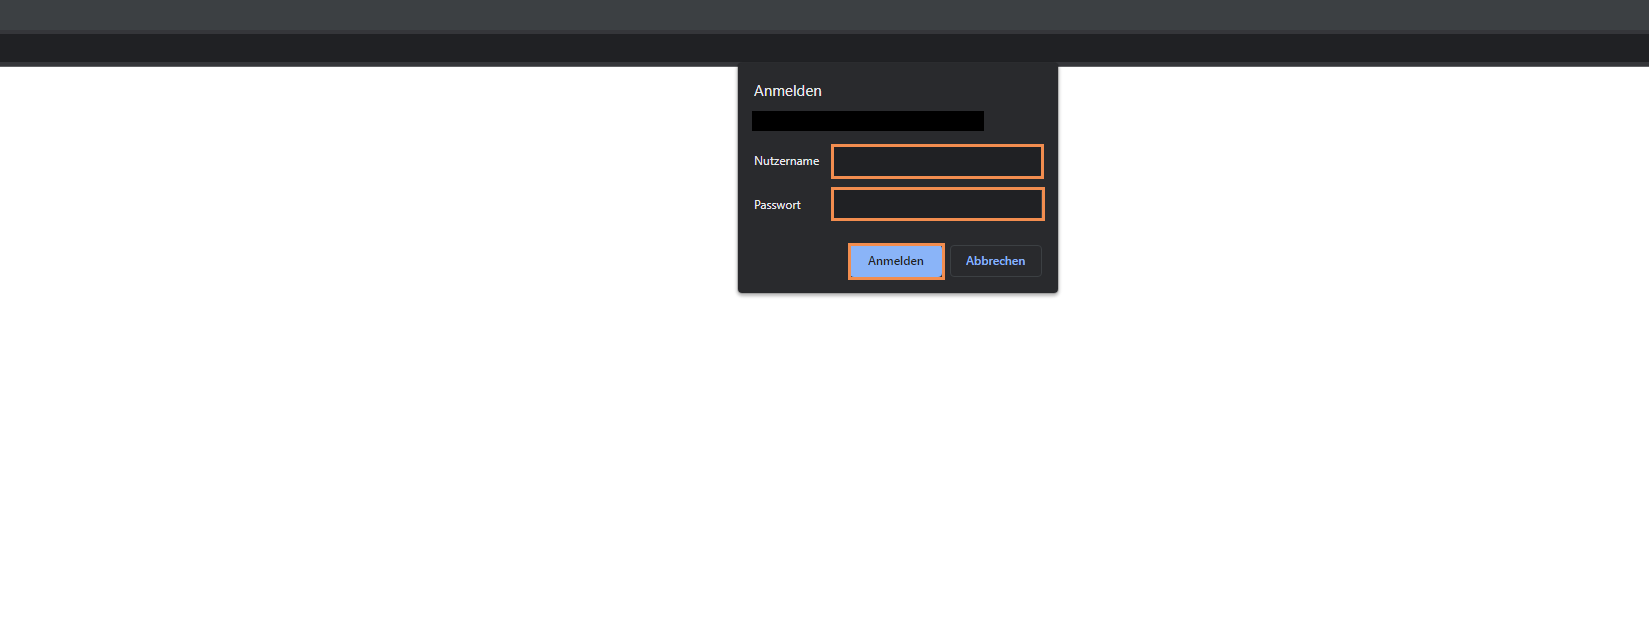The height and width of the screenshot is (618, 1649).
Task: Focus the Nutzername input field
Action: click(937, 161)
